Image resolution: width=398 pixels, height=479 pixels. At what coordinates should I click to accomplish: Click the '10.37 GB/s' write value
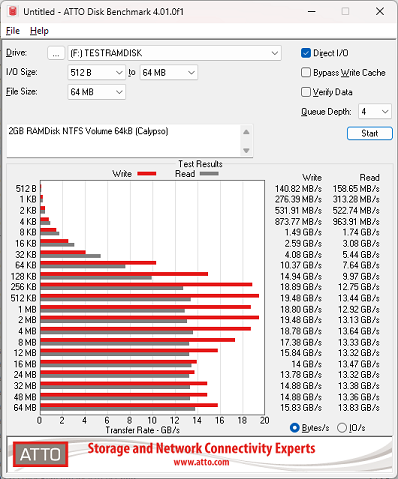301,265
